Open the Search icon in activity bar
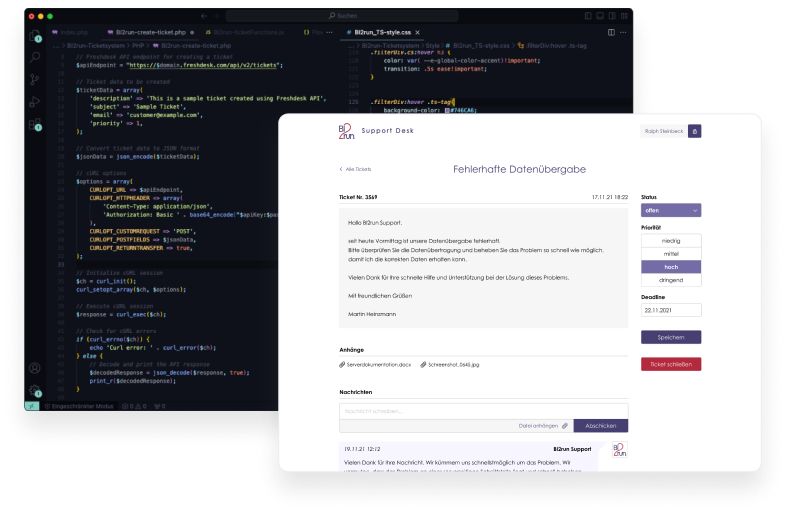The image size is (786, 513). [35, 59]
